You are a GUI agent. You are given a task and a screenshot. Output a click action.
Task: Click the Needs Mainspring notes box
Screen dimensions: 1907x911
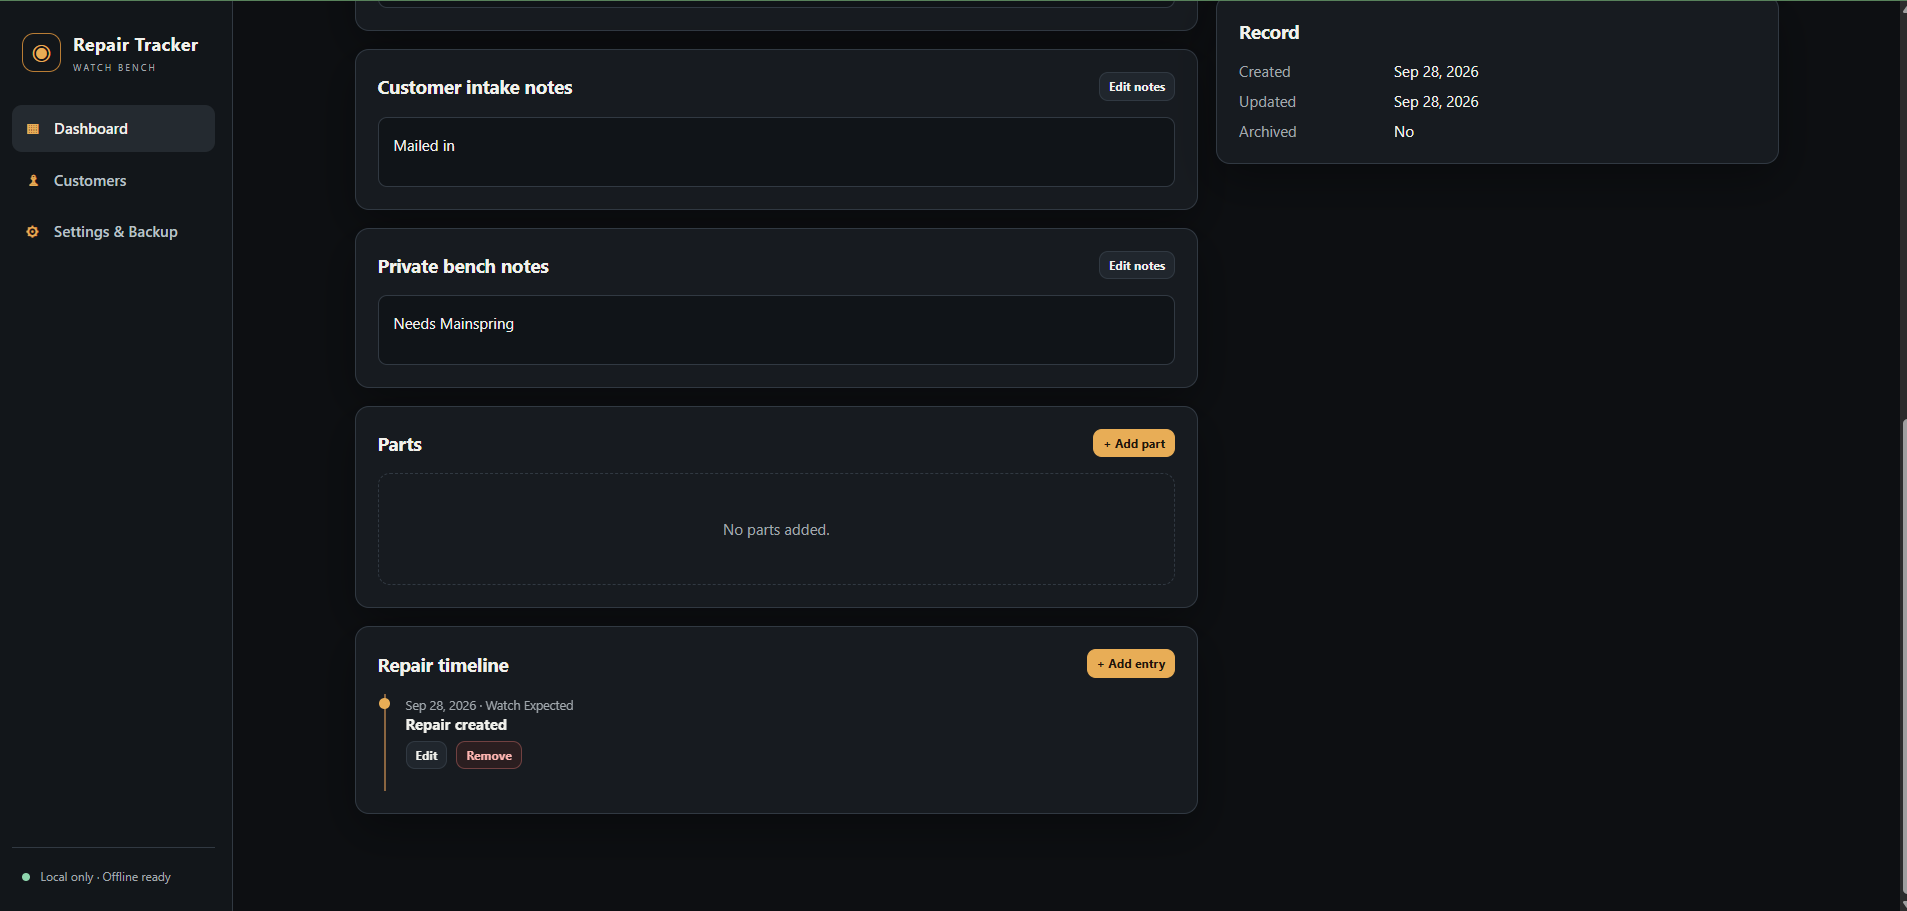[776, 330]
